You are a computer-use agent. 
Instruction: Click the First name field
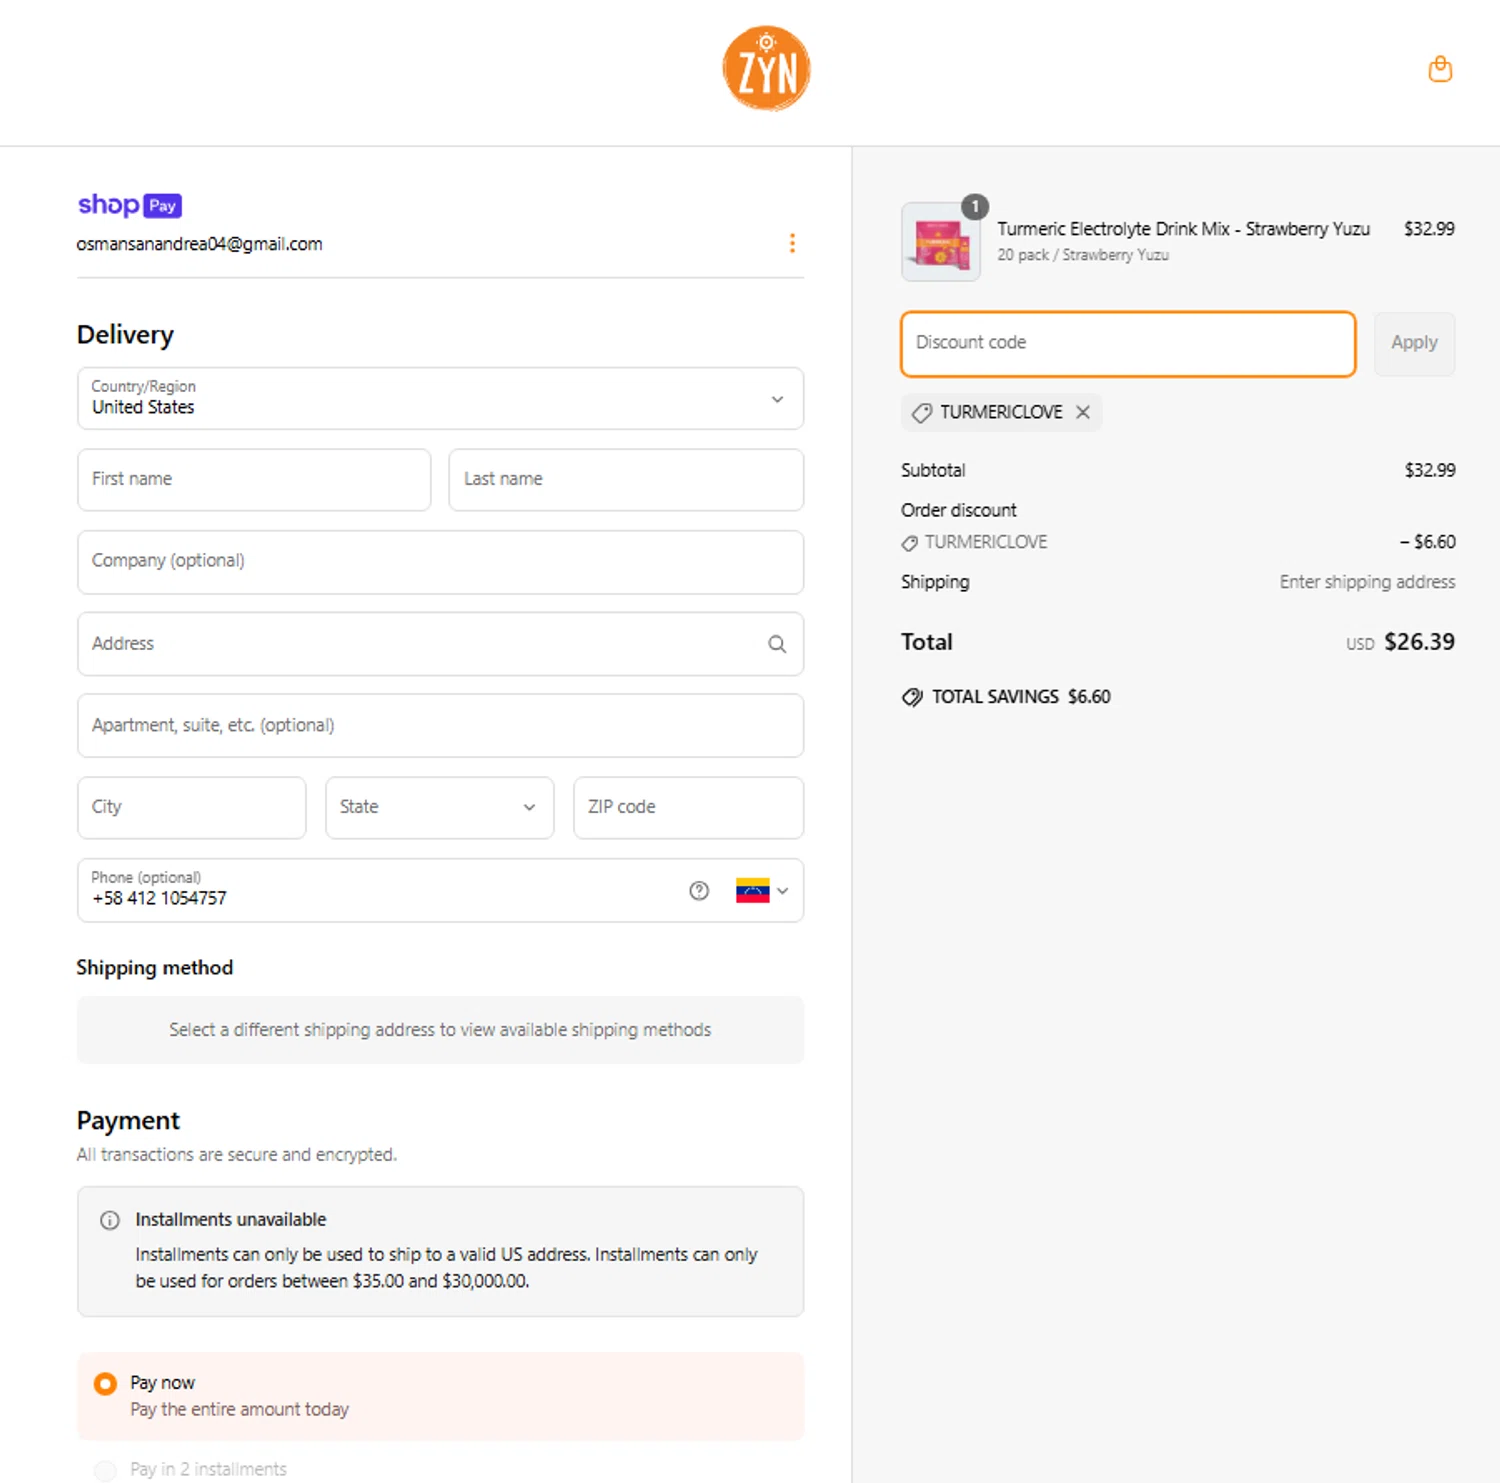[254, 479]
